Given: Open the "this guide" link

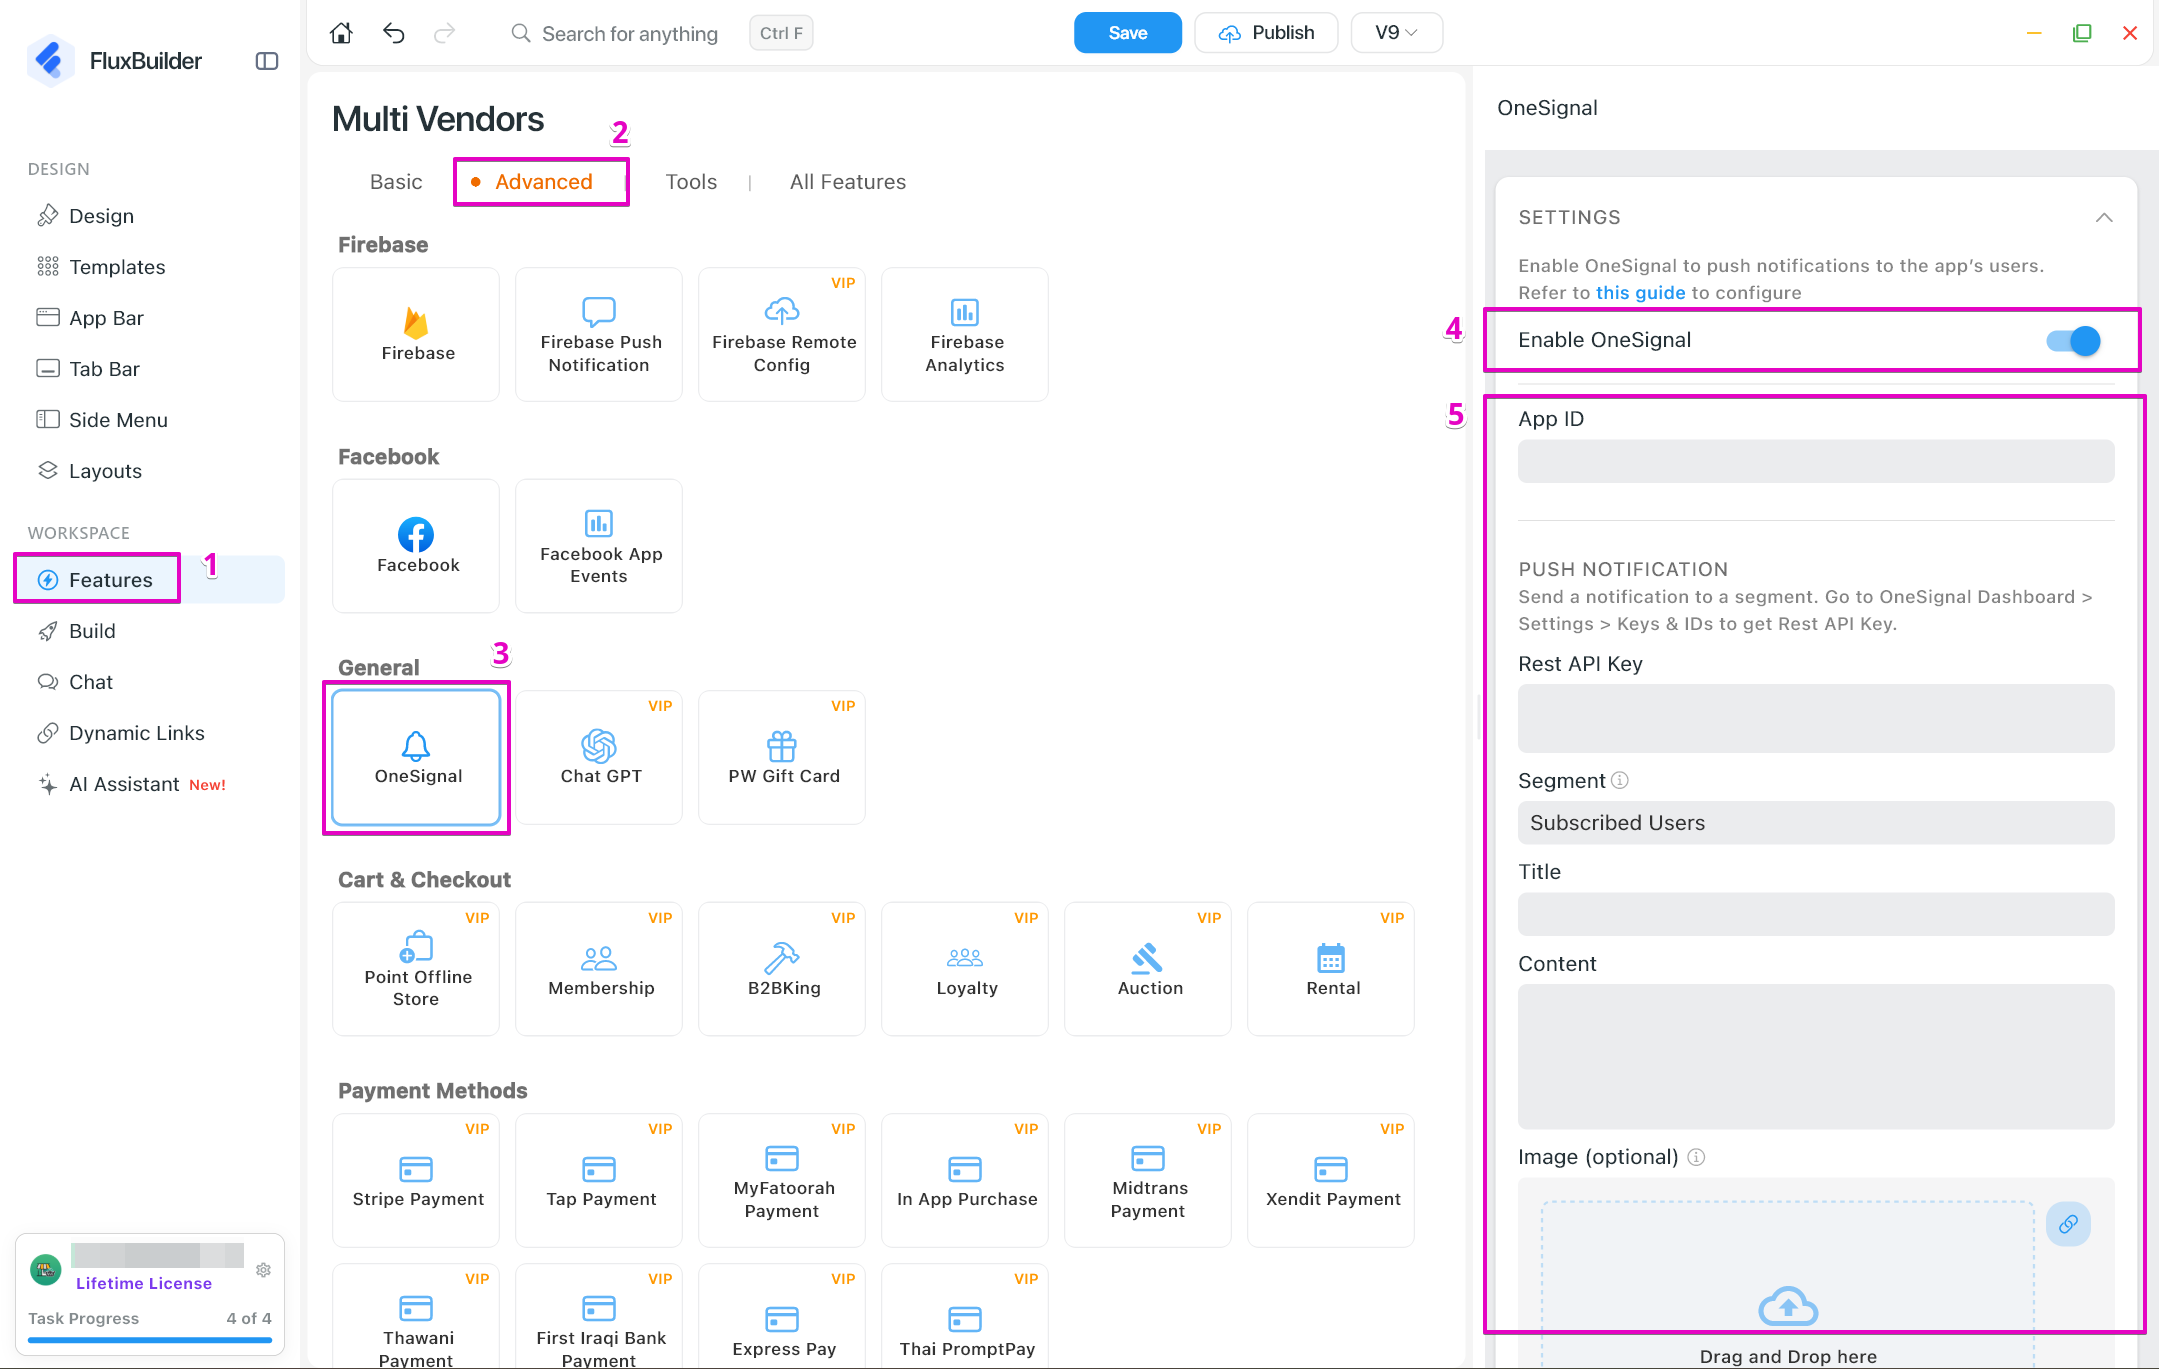Looking at the screenshot, I should click(1640, 293).
